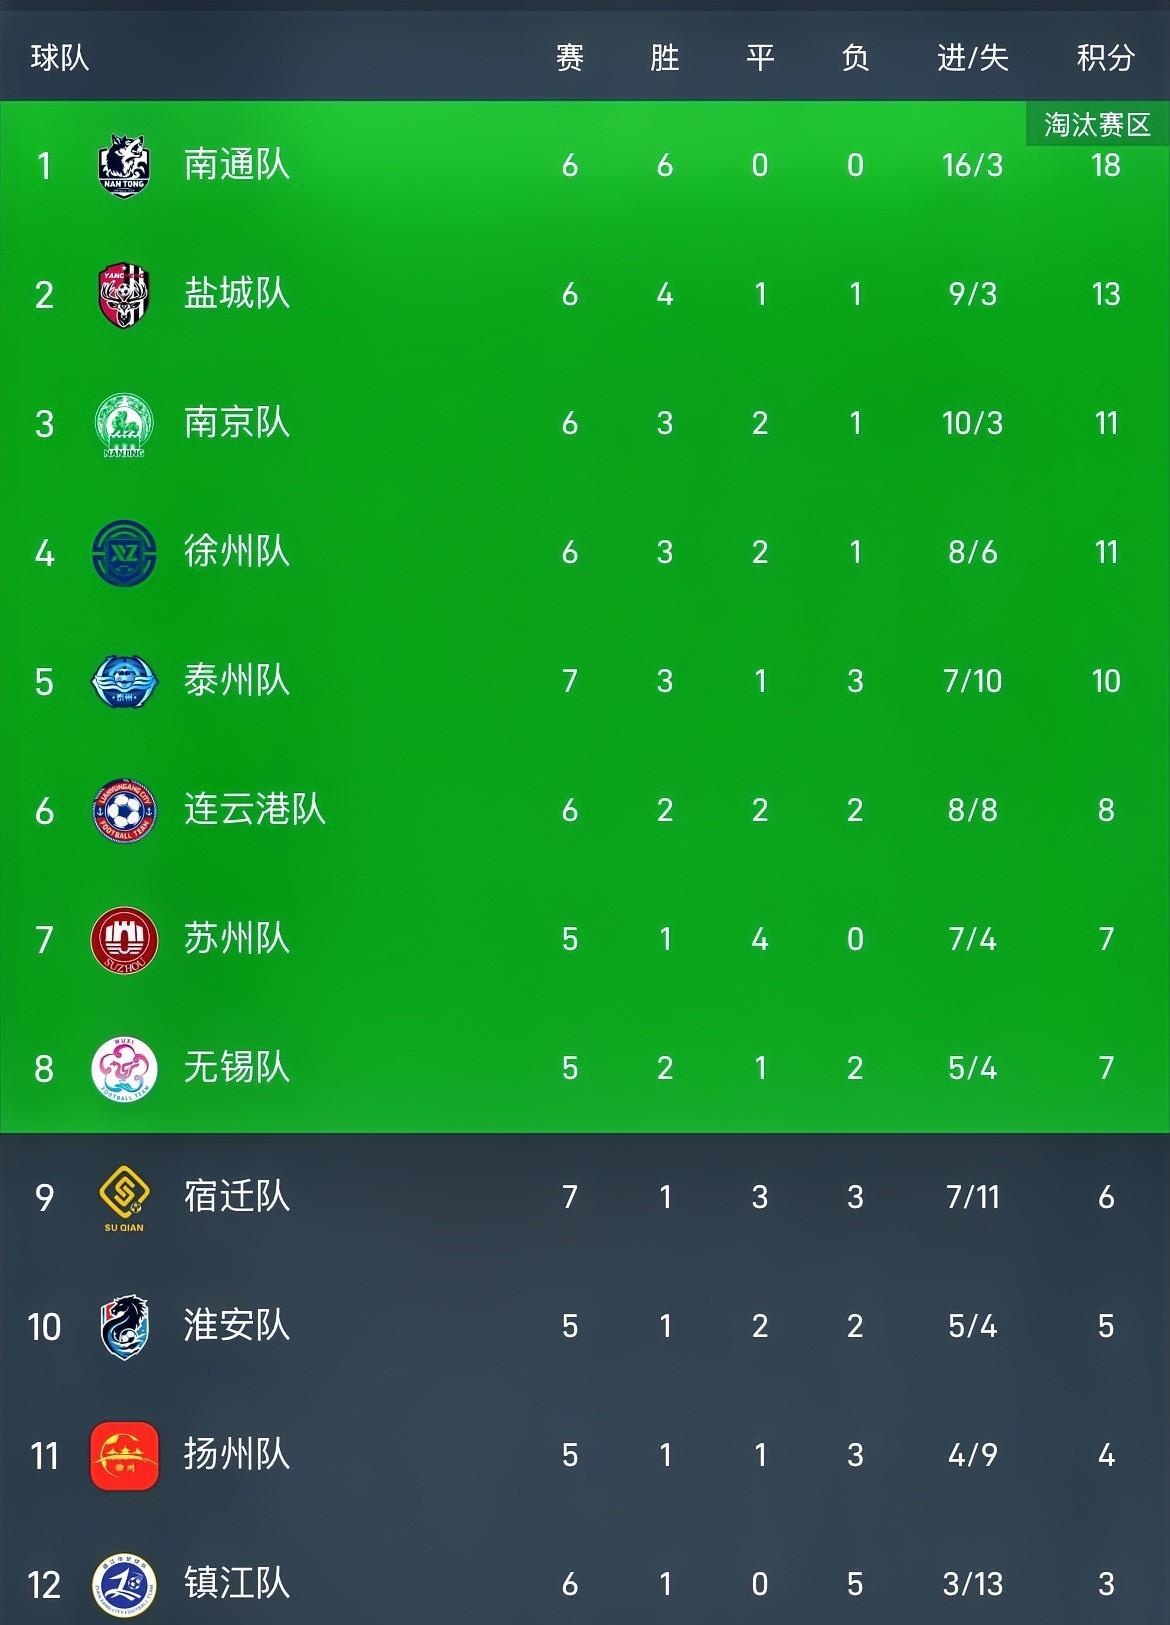1170x1625 pixels.
Task: Open the 连云港队 team name link
Action: (x=255, y=810)
